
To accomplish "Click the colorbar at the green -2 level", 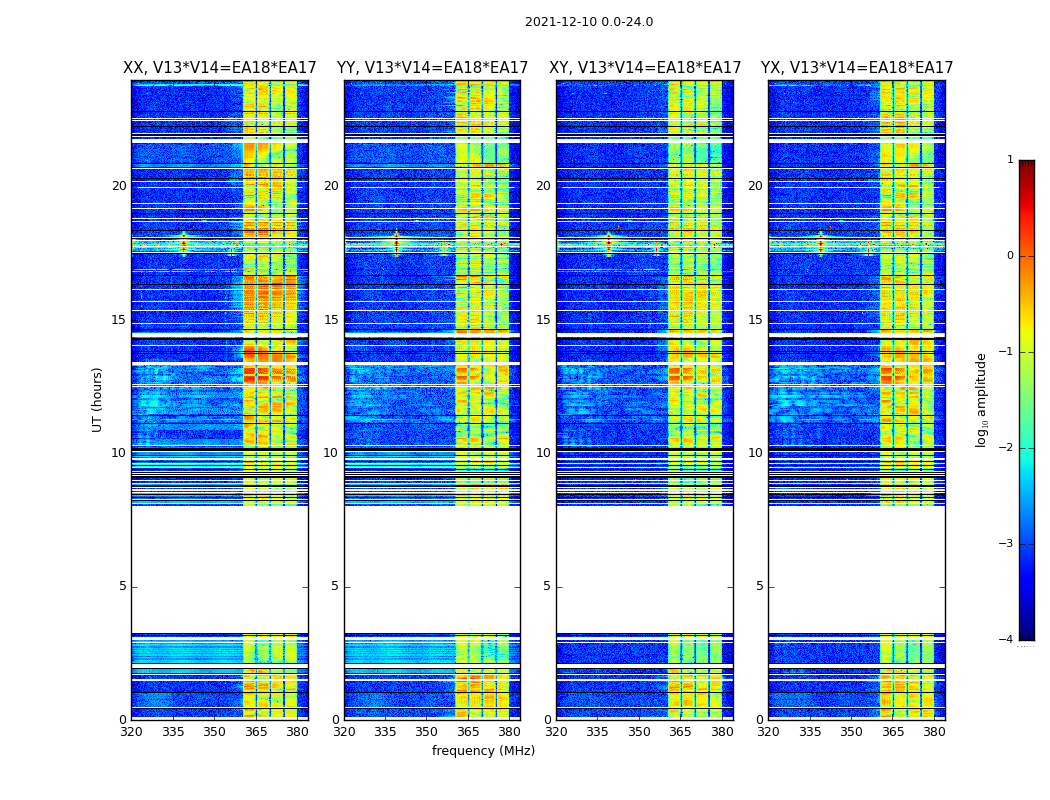I will pyautogui.click(x=1027, y=447).
